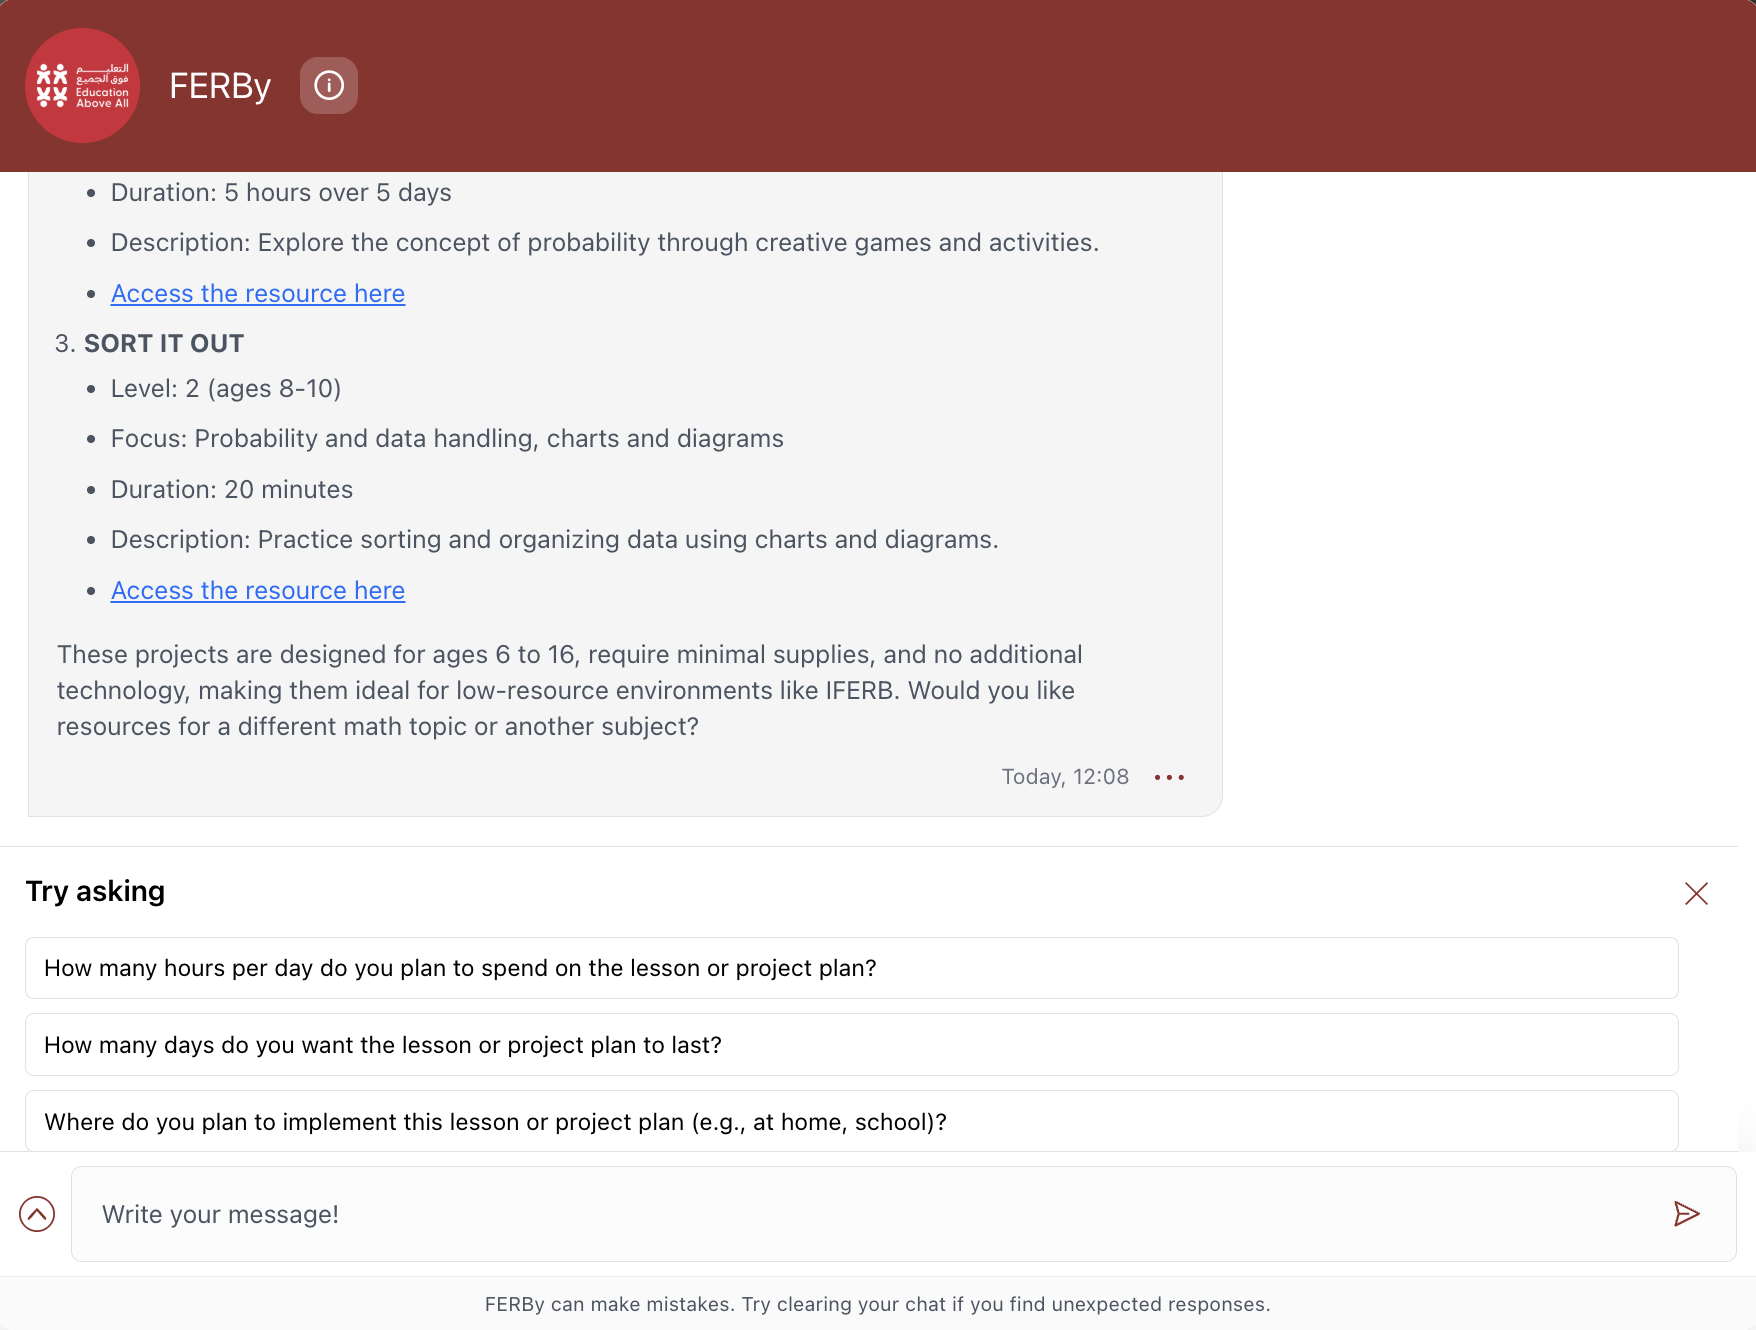
Task: Click the FERBy title in header
Action: pyautogui.click(x=220, y=86)
